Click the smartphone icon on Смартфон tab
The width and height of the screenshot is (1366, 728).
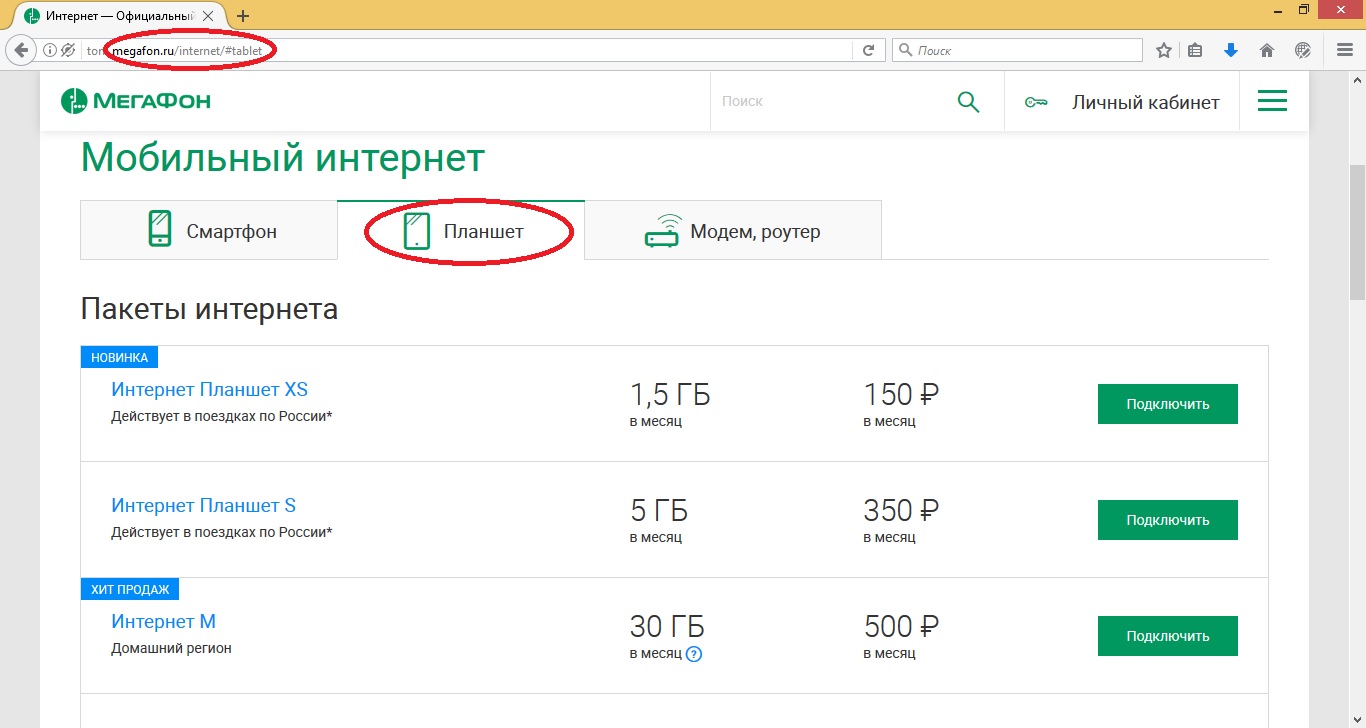pos(160,229)
